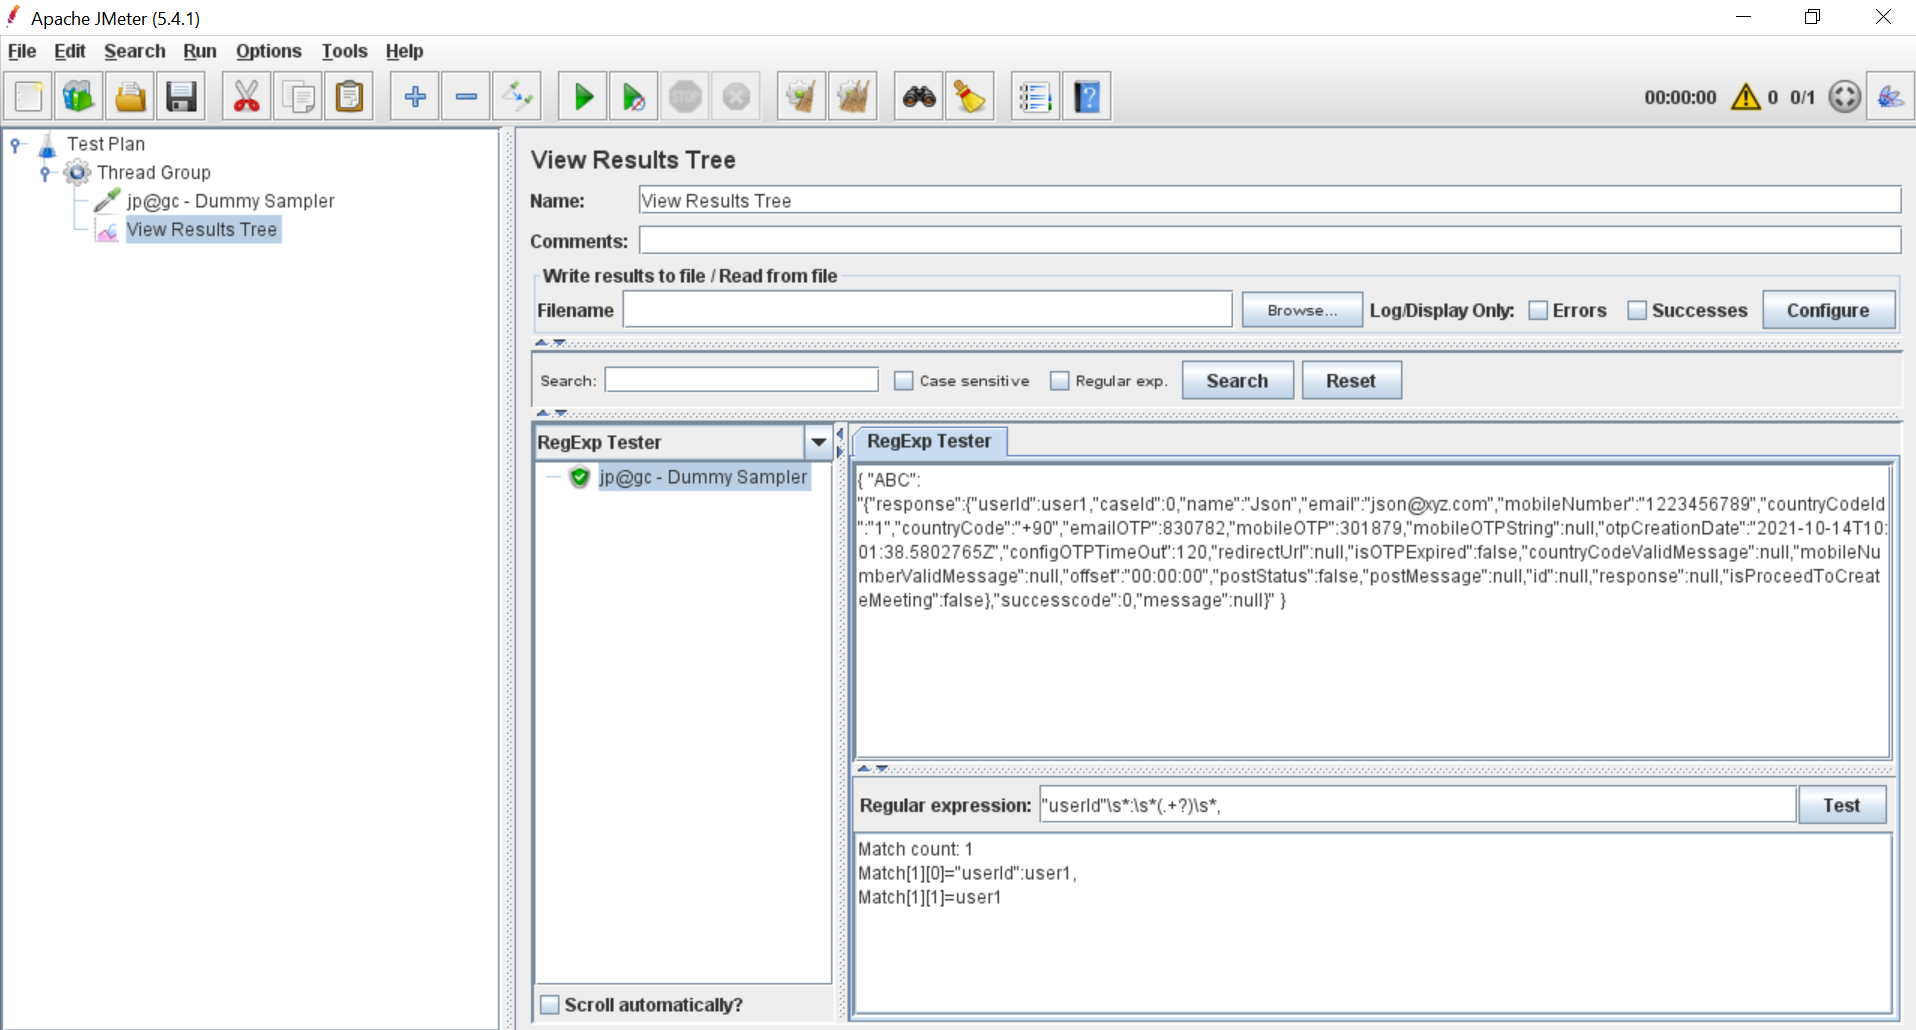Select jp@gc - Dummy Sampler in test plan tree

click(x=230, y=201)
